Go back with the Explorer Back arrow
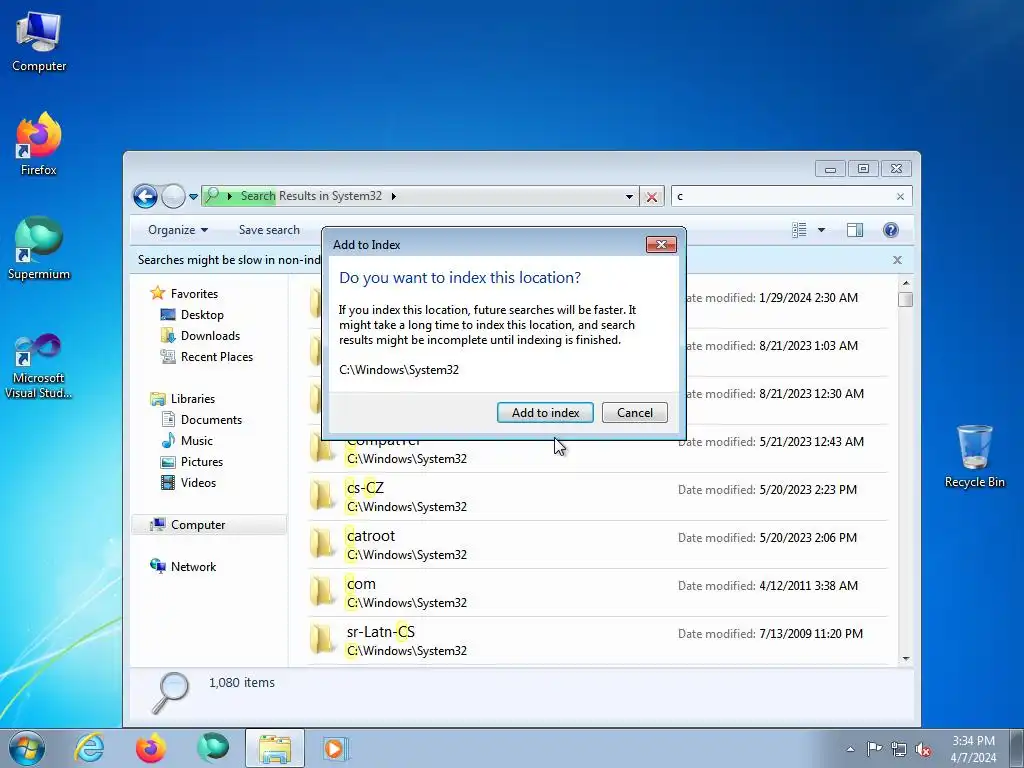Viewport: 1024px width, 768px height. click(145, 196)
